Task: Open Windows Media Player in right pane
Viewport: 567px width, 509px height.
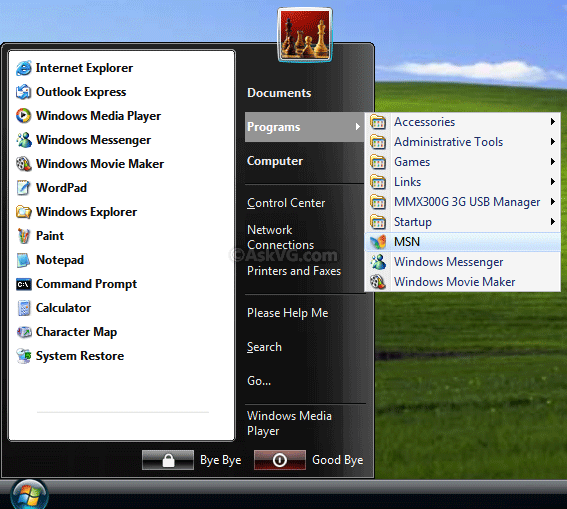Action: point(289,423)
